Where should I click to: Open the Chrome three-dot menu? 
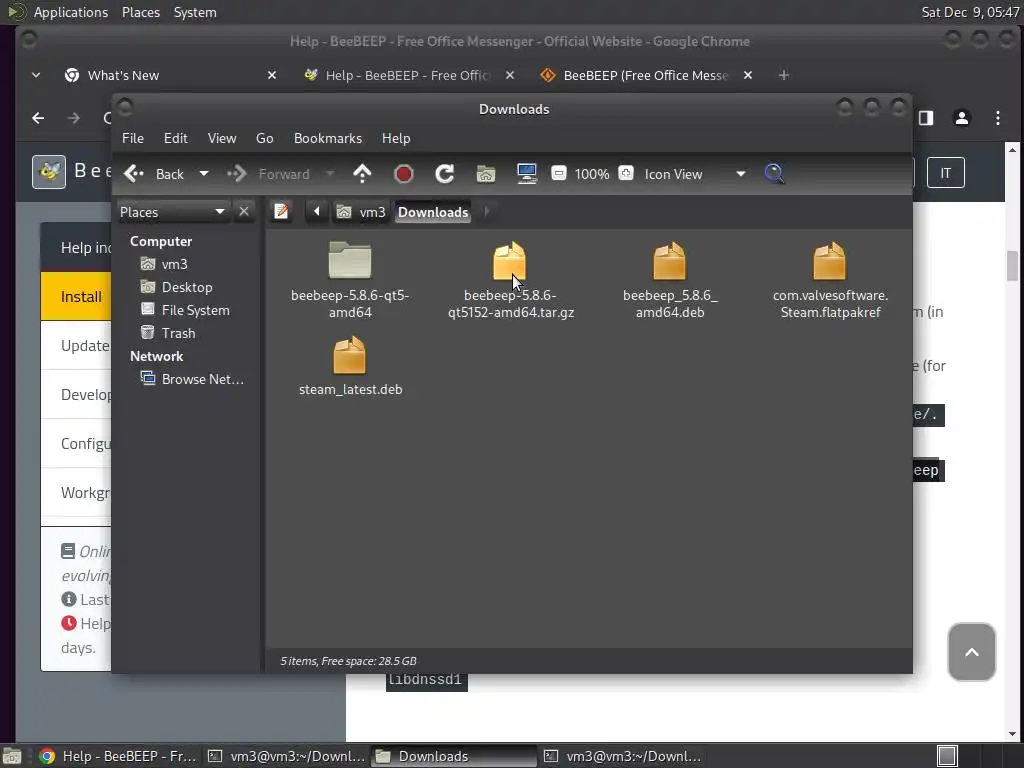click(x=998, y=118)
